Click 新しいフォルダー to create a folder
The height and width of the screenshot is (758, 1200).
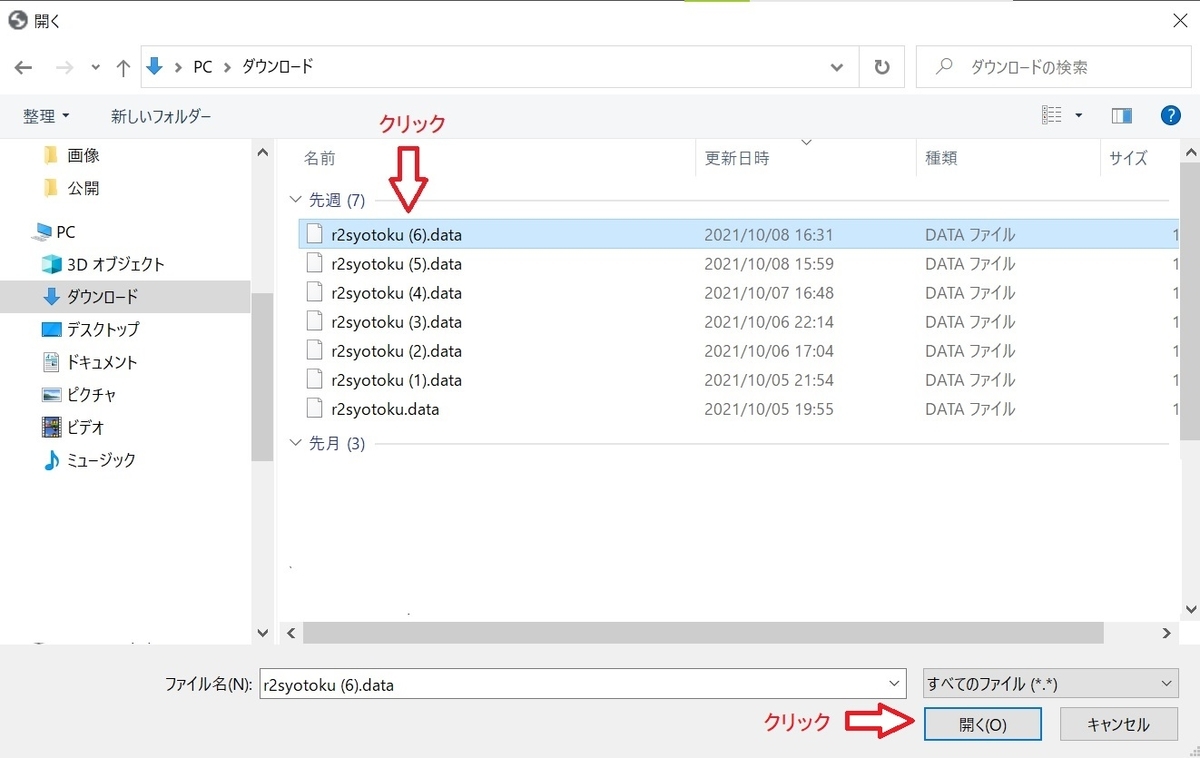(x=161, y=115)
